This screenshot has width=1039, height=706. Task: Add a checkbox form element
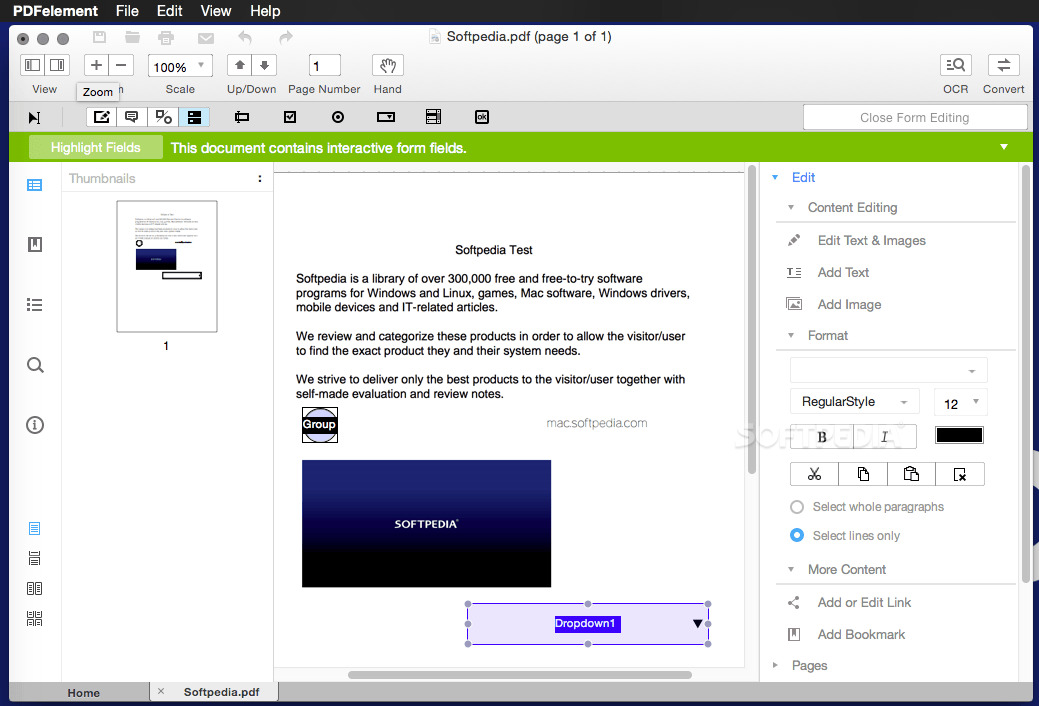(x=290, y=117)
